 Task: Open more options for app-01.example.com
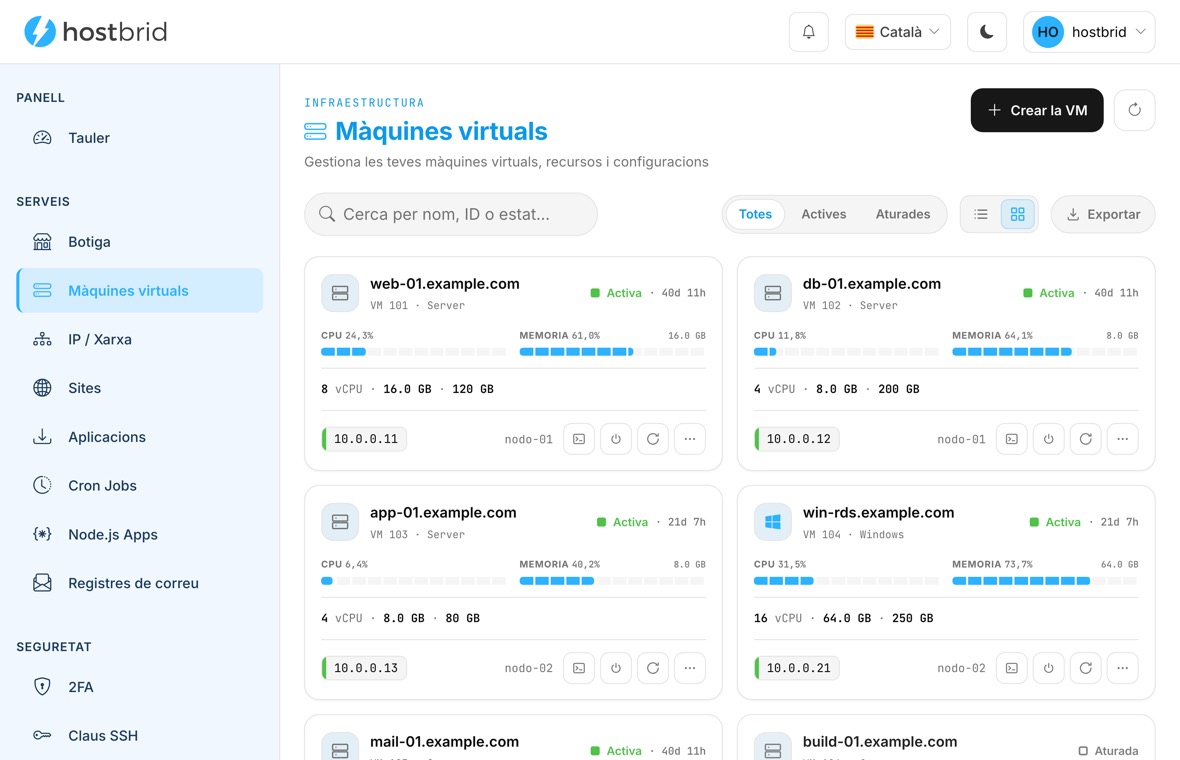click(x=689, y=667)
